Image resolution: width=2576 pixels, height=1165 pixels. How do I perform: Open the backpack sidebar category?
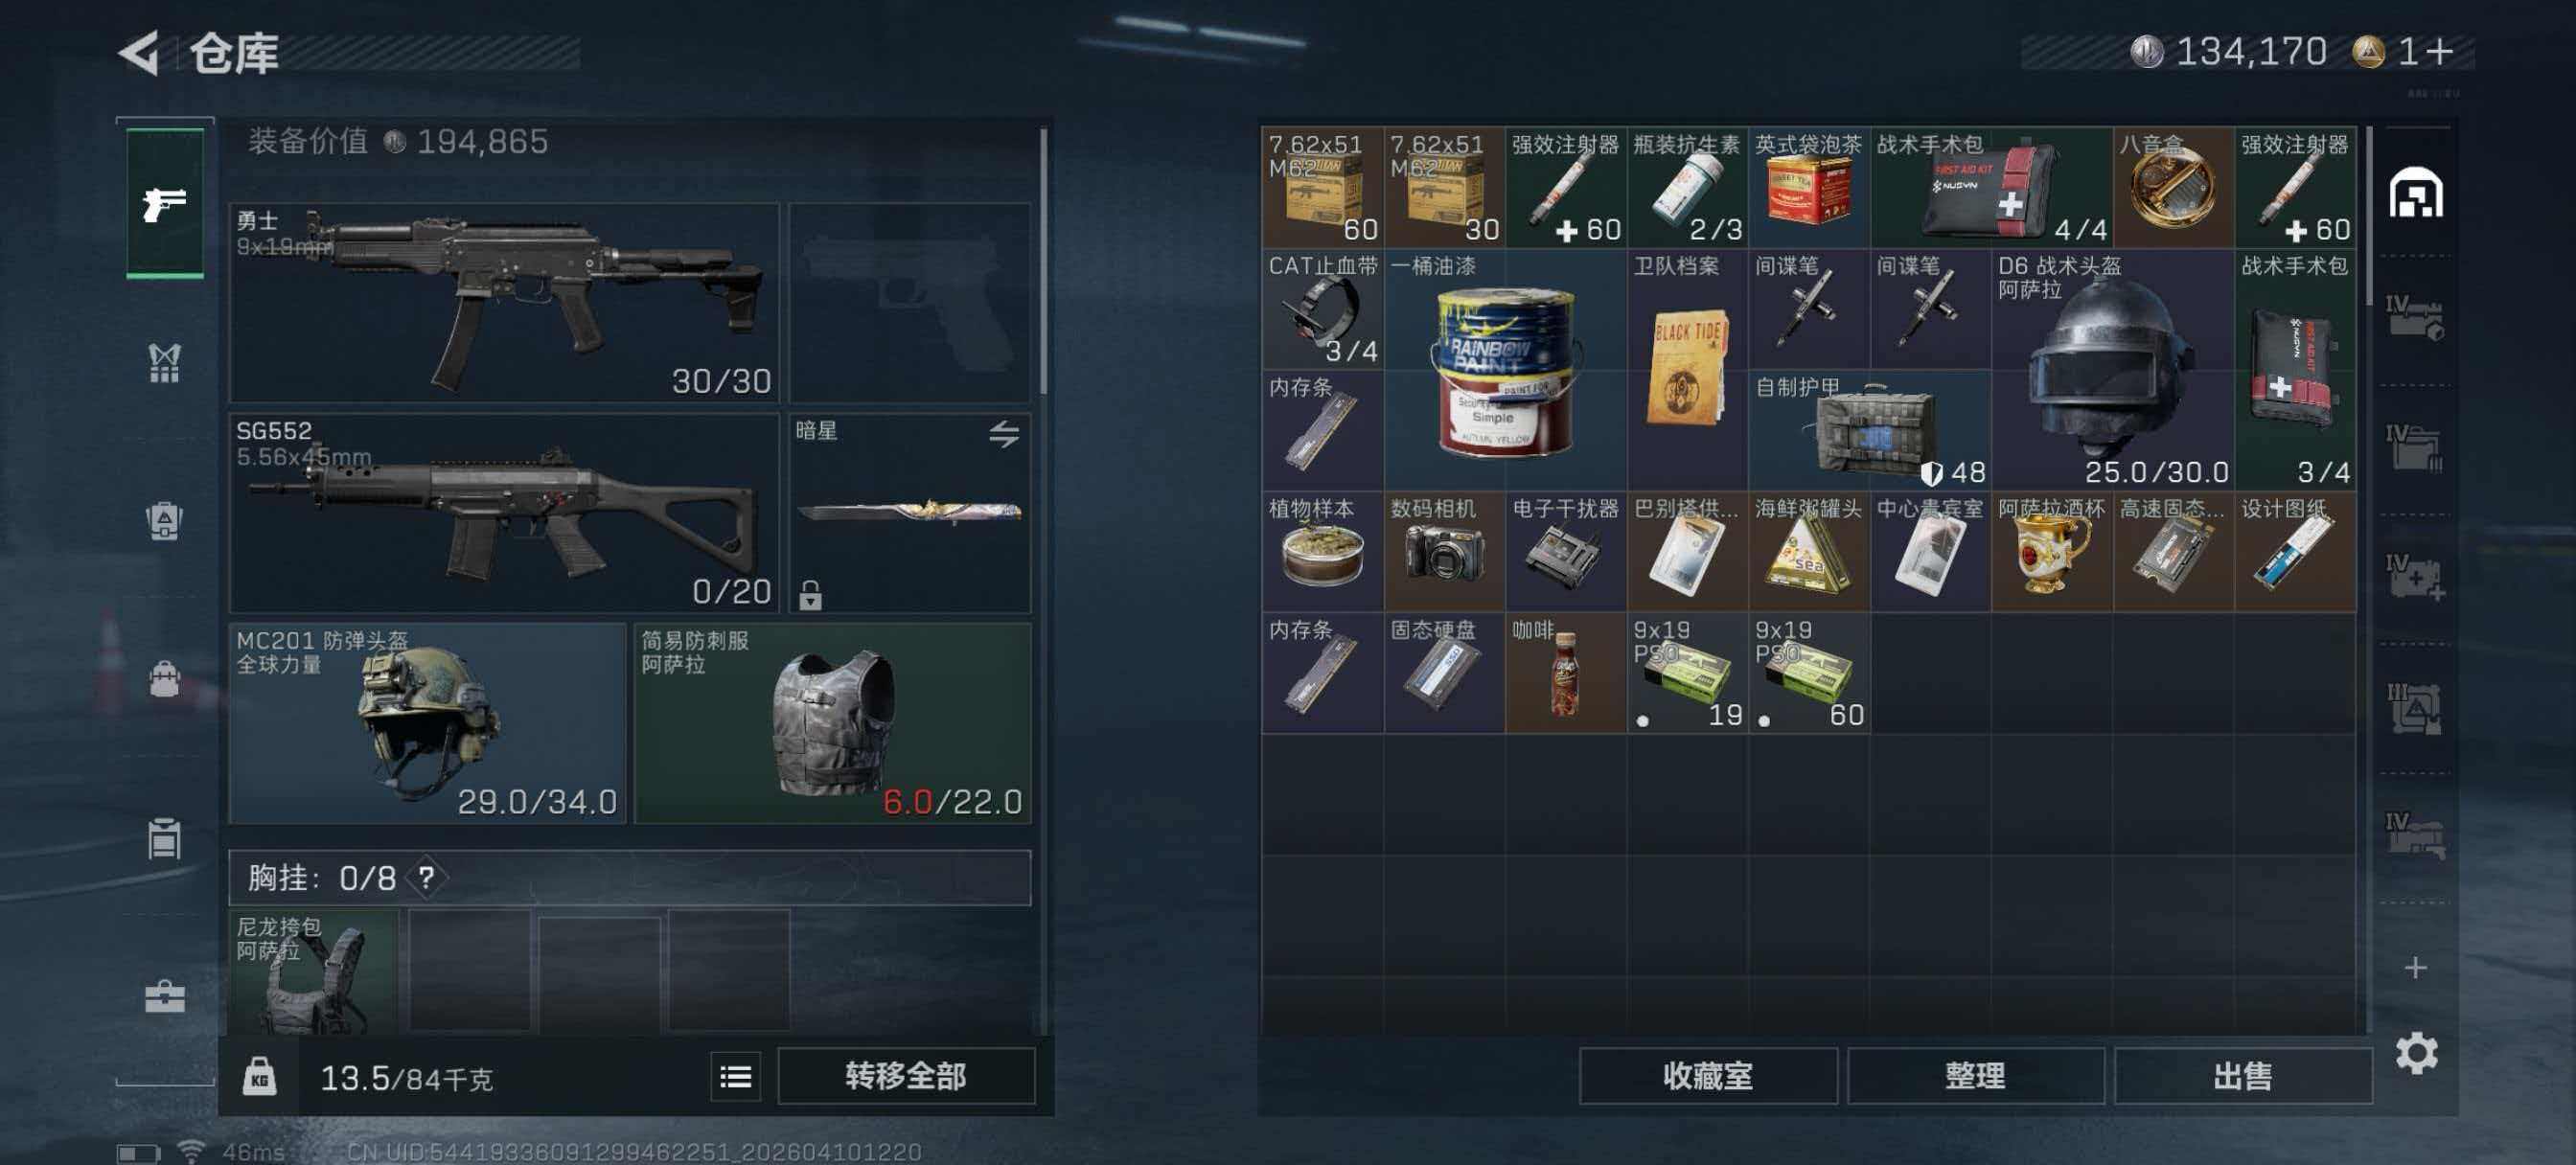click(165, 520)
